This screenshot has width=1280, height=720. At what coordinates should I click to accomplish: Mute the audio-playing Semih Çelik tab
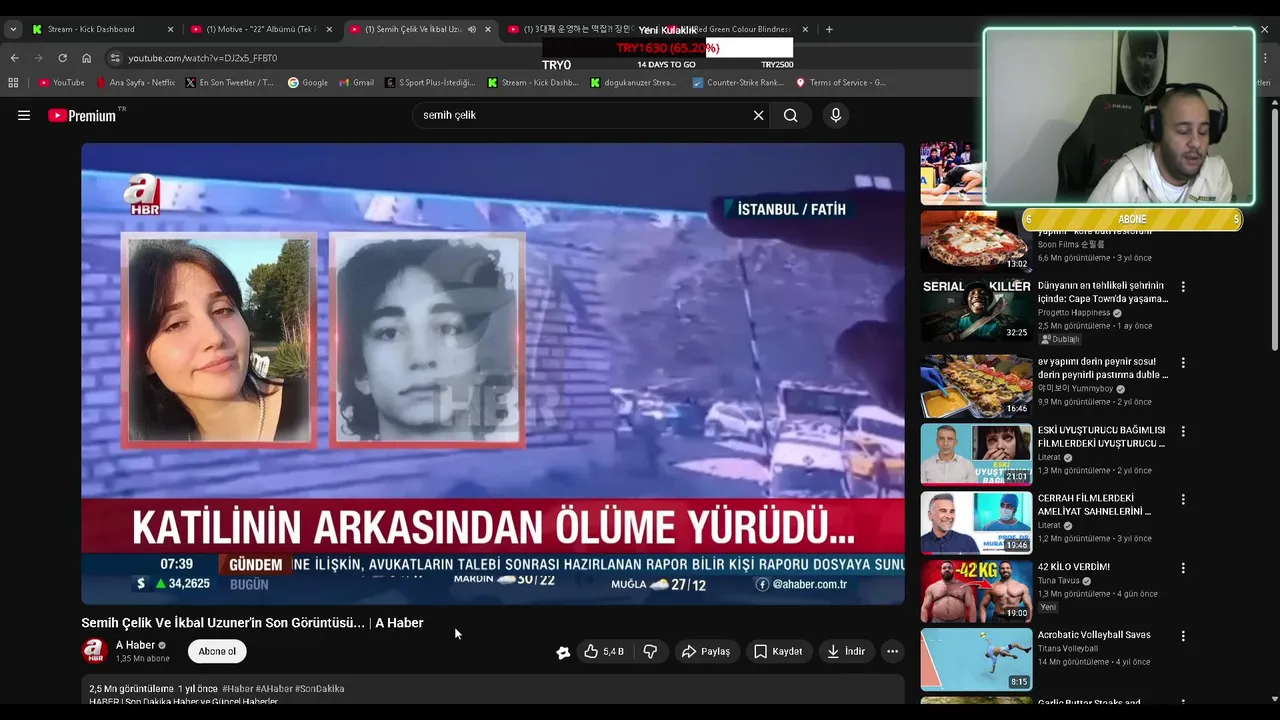tap(472, 29)
